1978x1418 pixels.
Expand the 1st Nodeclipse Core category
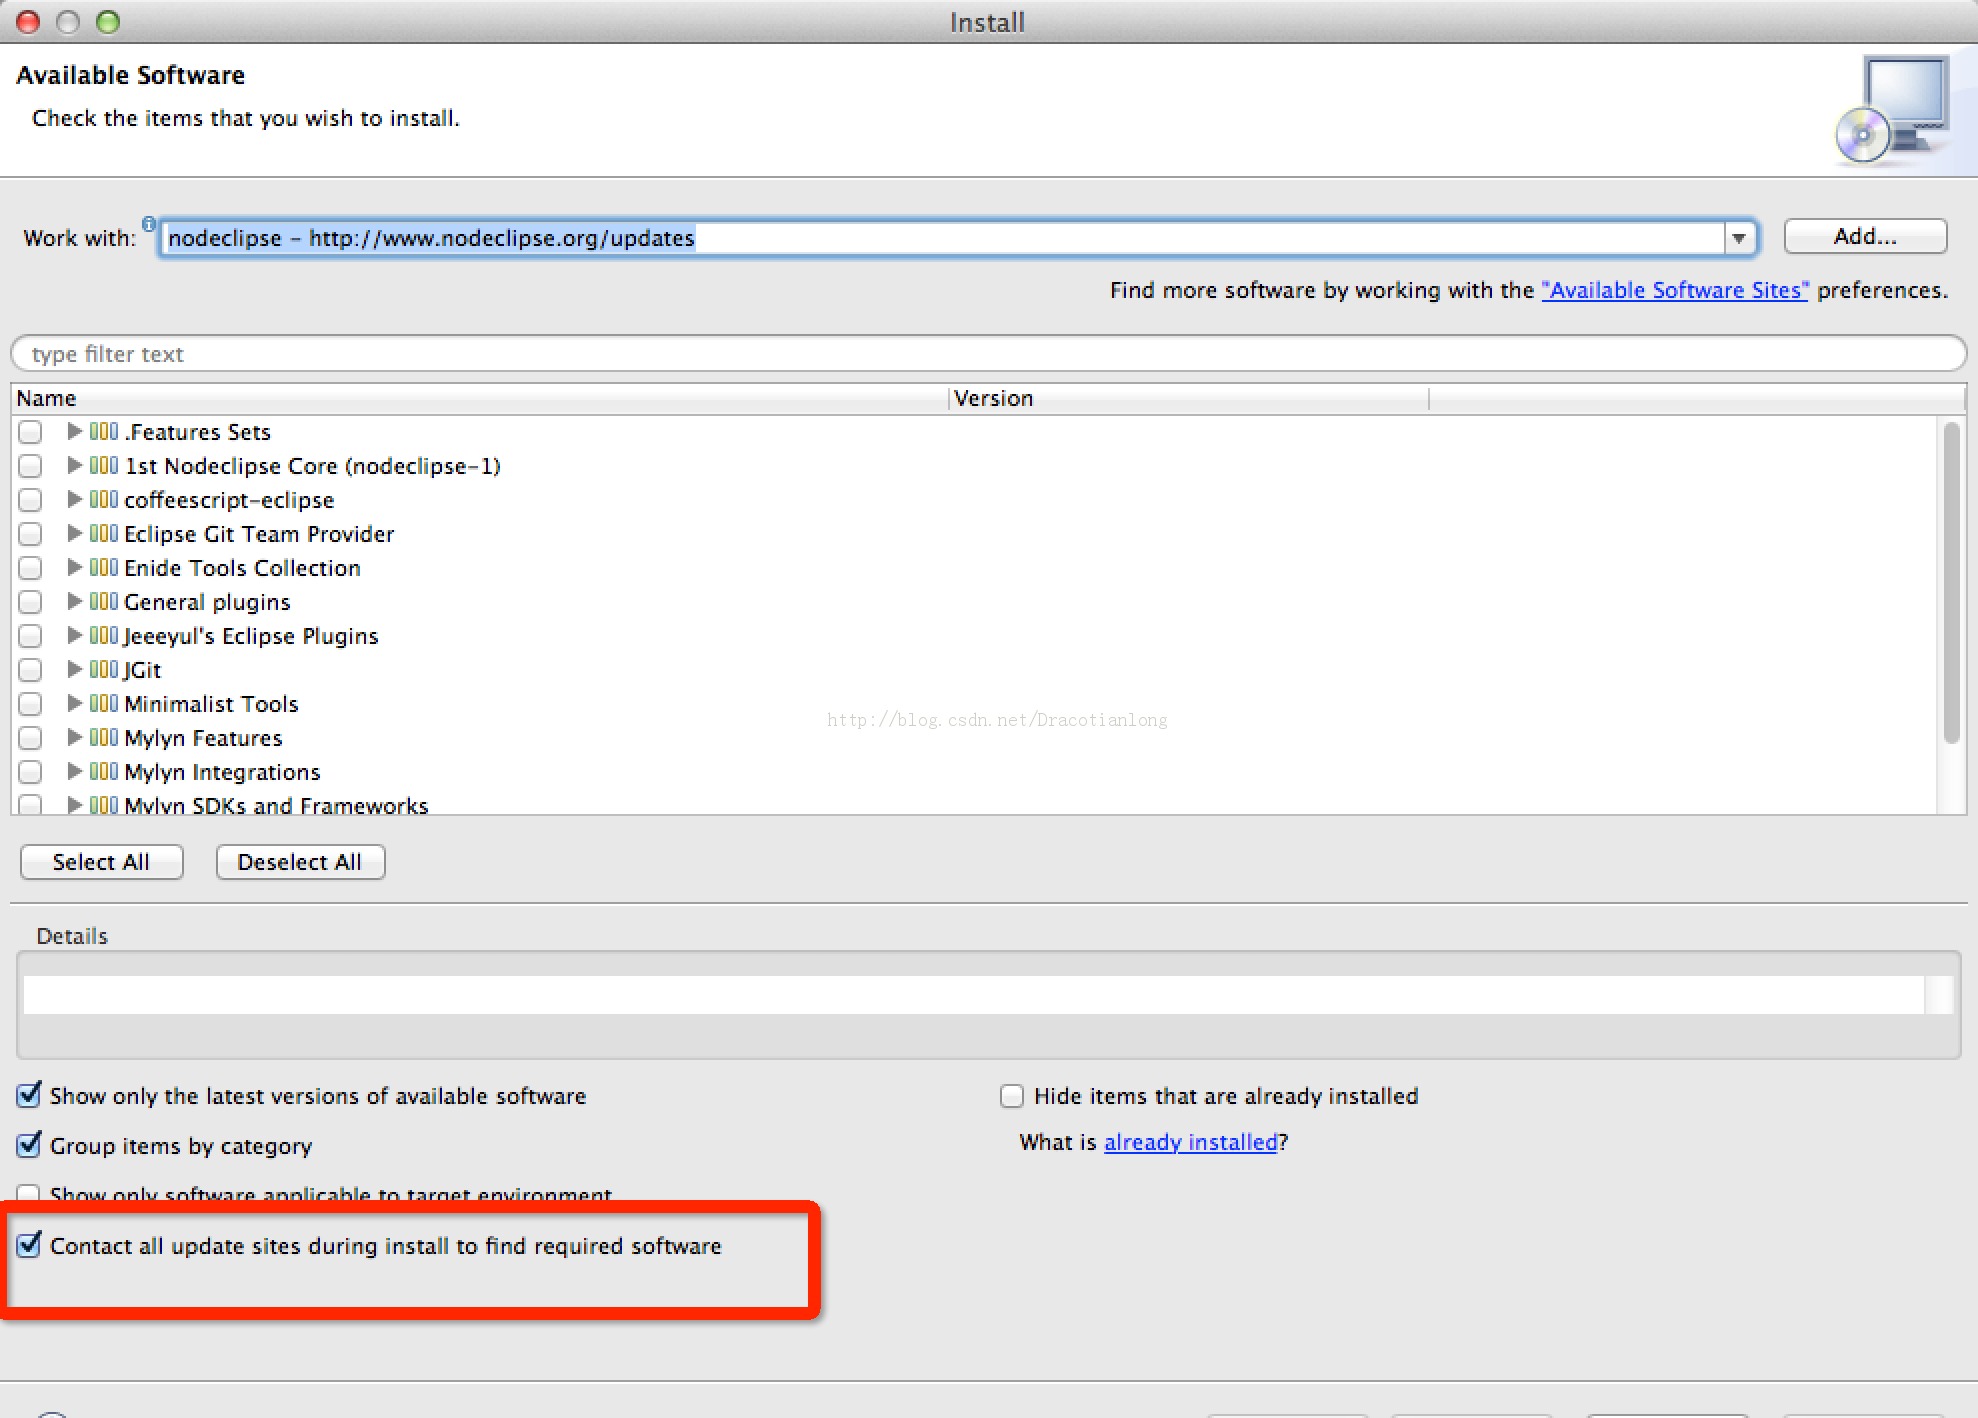[74, 465]
